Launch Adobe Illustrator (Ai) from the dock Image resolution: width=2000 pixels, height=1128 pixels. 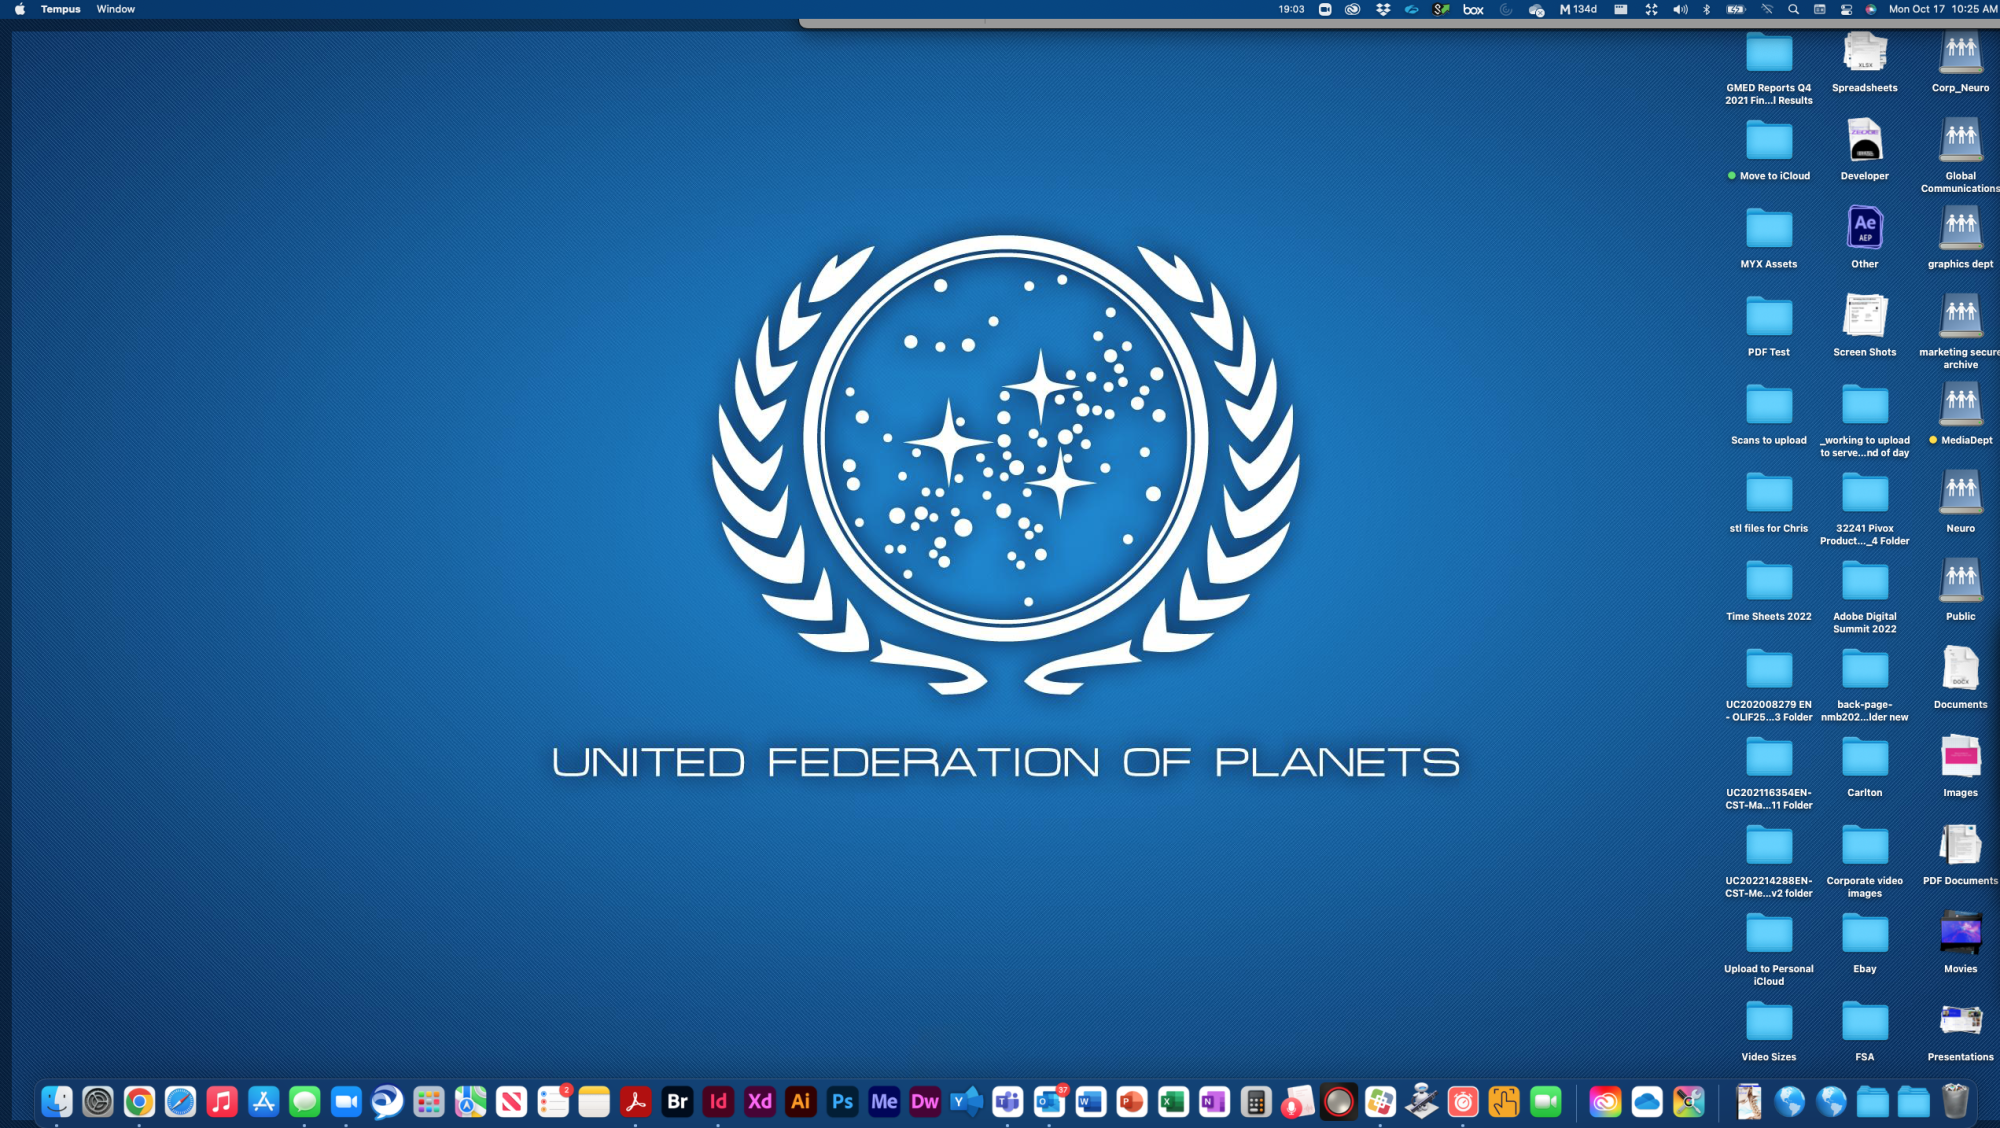coord(801,1102)
